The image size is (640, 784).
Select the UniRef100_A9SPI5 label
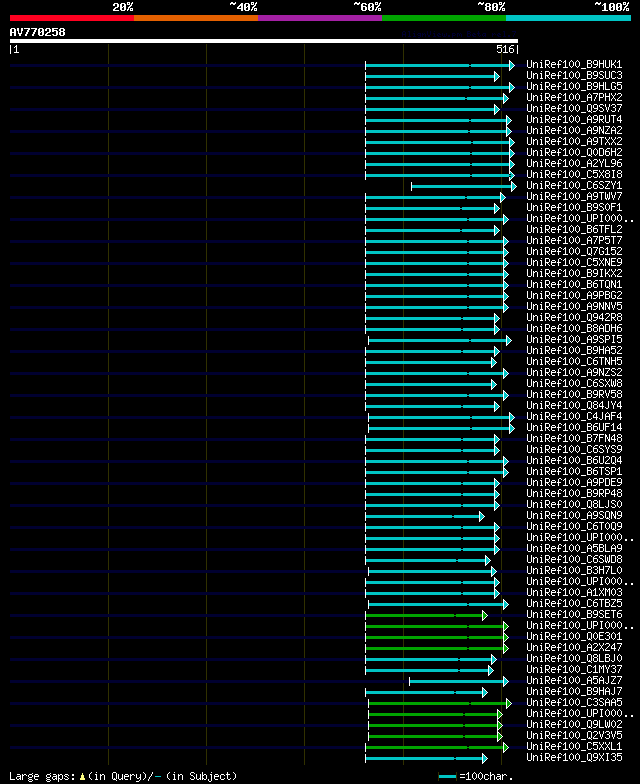[x=574, y=340]
